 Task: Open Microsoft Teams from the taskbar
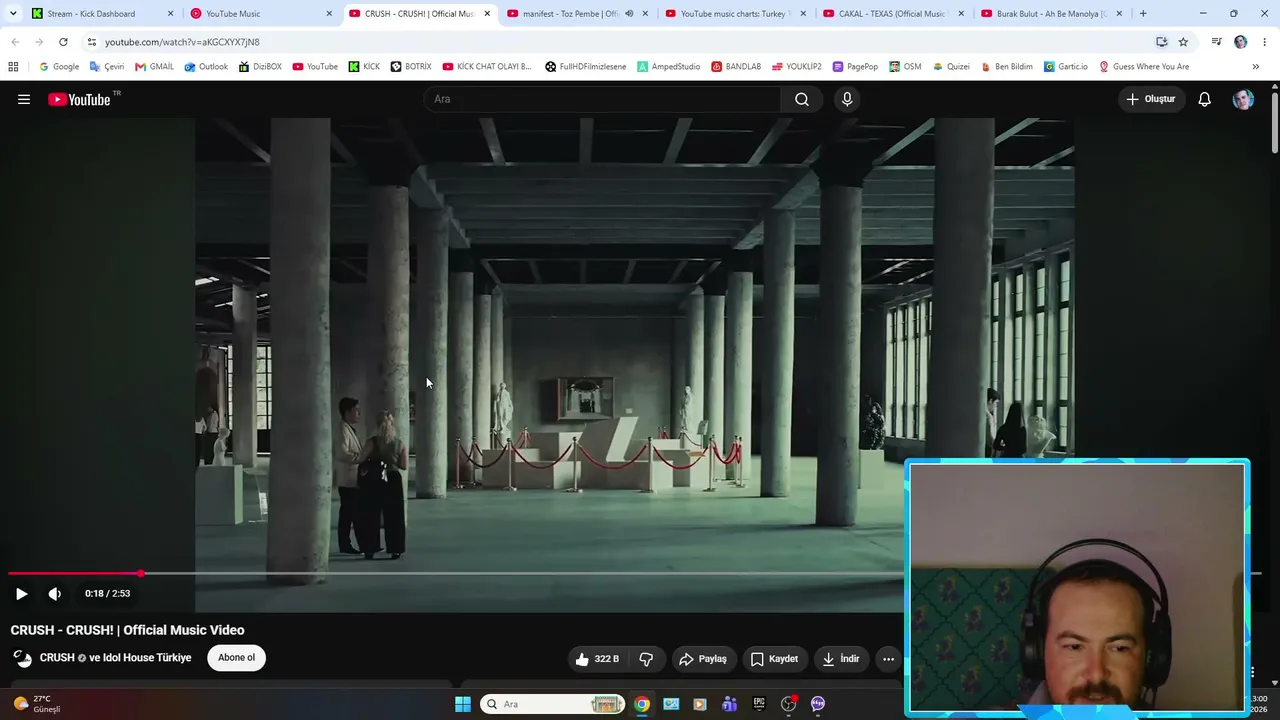pos(729,704)
